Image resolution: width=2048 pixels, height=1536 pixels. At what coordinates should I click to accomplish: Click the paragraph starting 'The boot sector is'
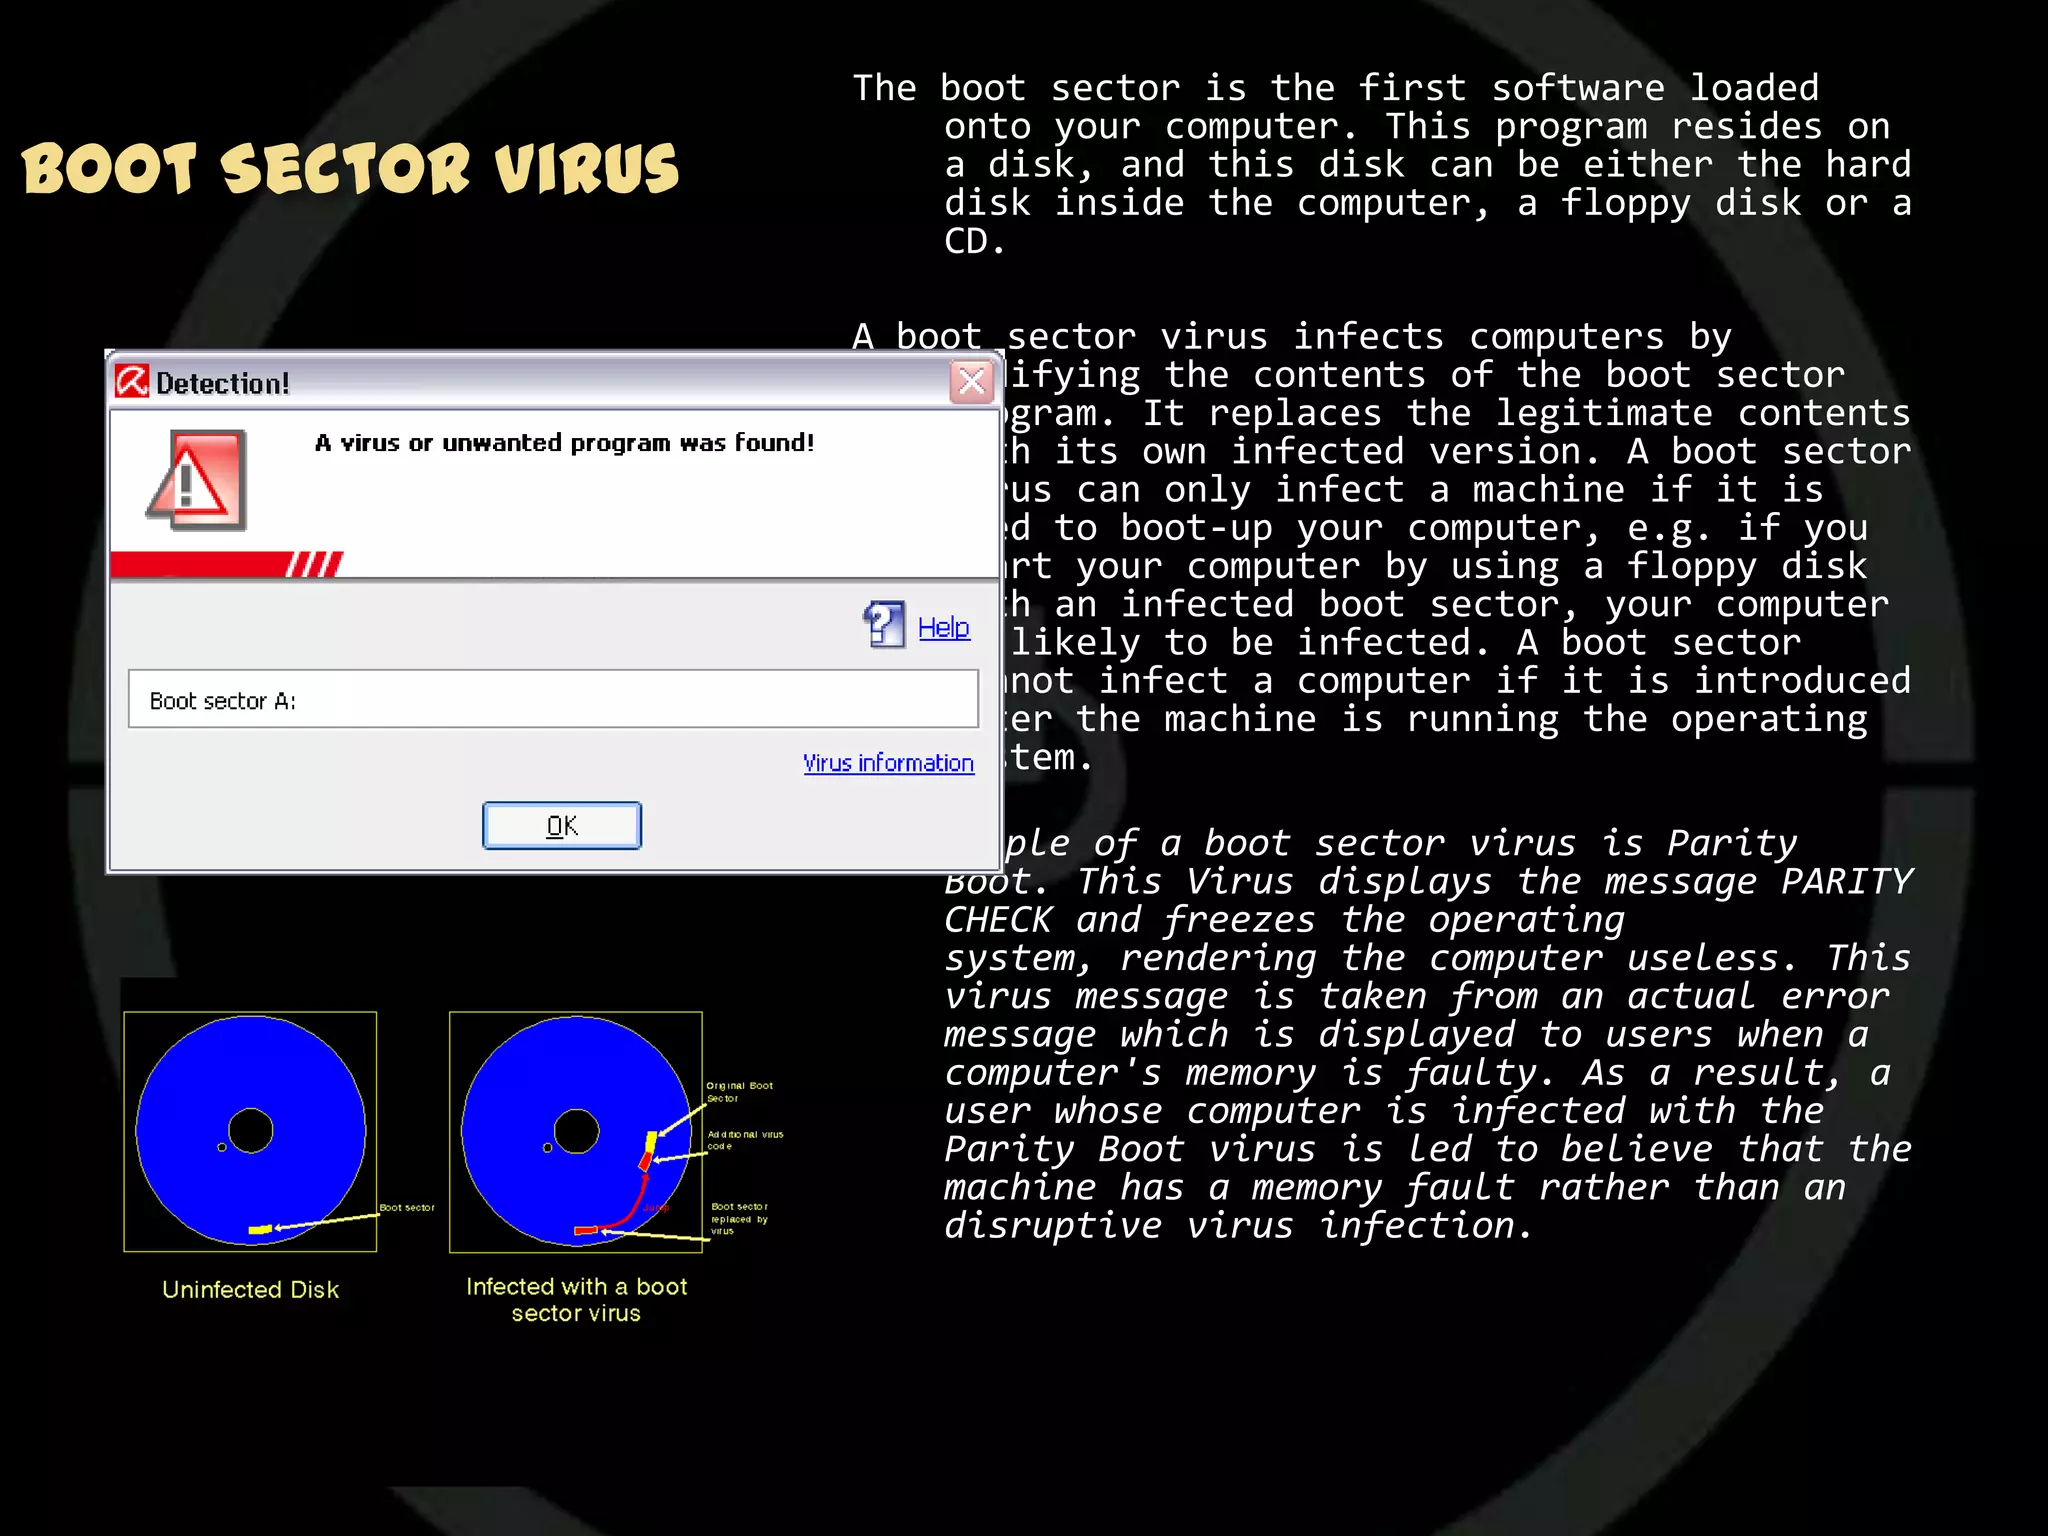(1382, 164)
